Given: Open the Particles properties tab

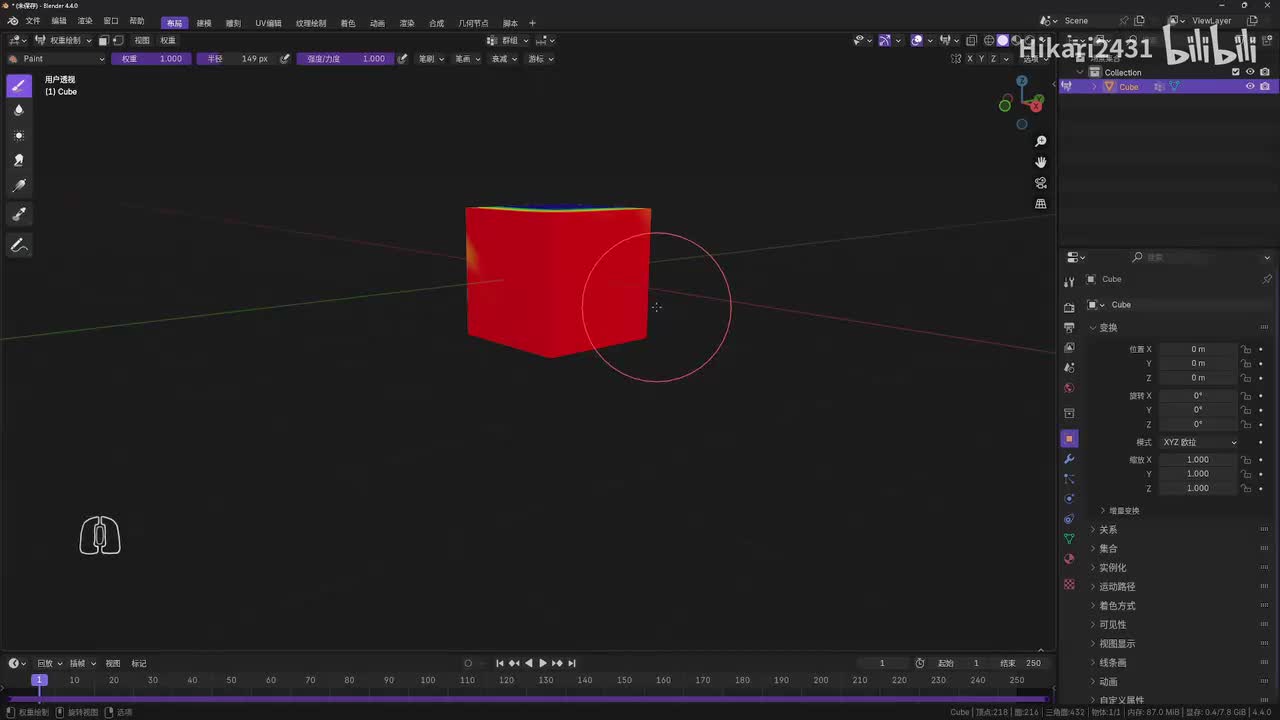Looking at the screenshot, I should [1069, 479].
